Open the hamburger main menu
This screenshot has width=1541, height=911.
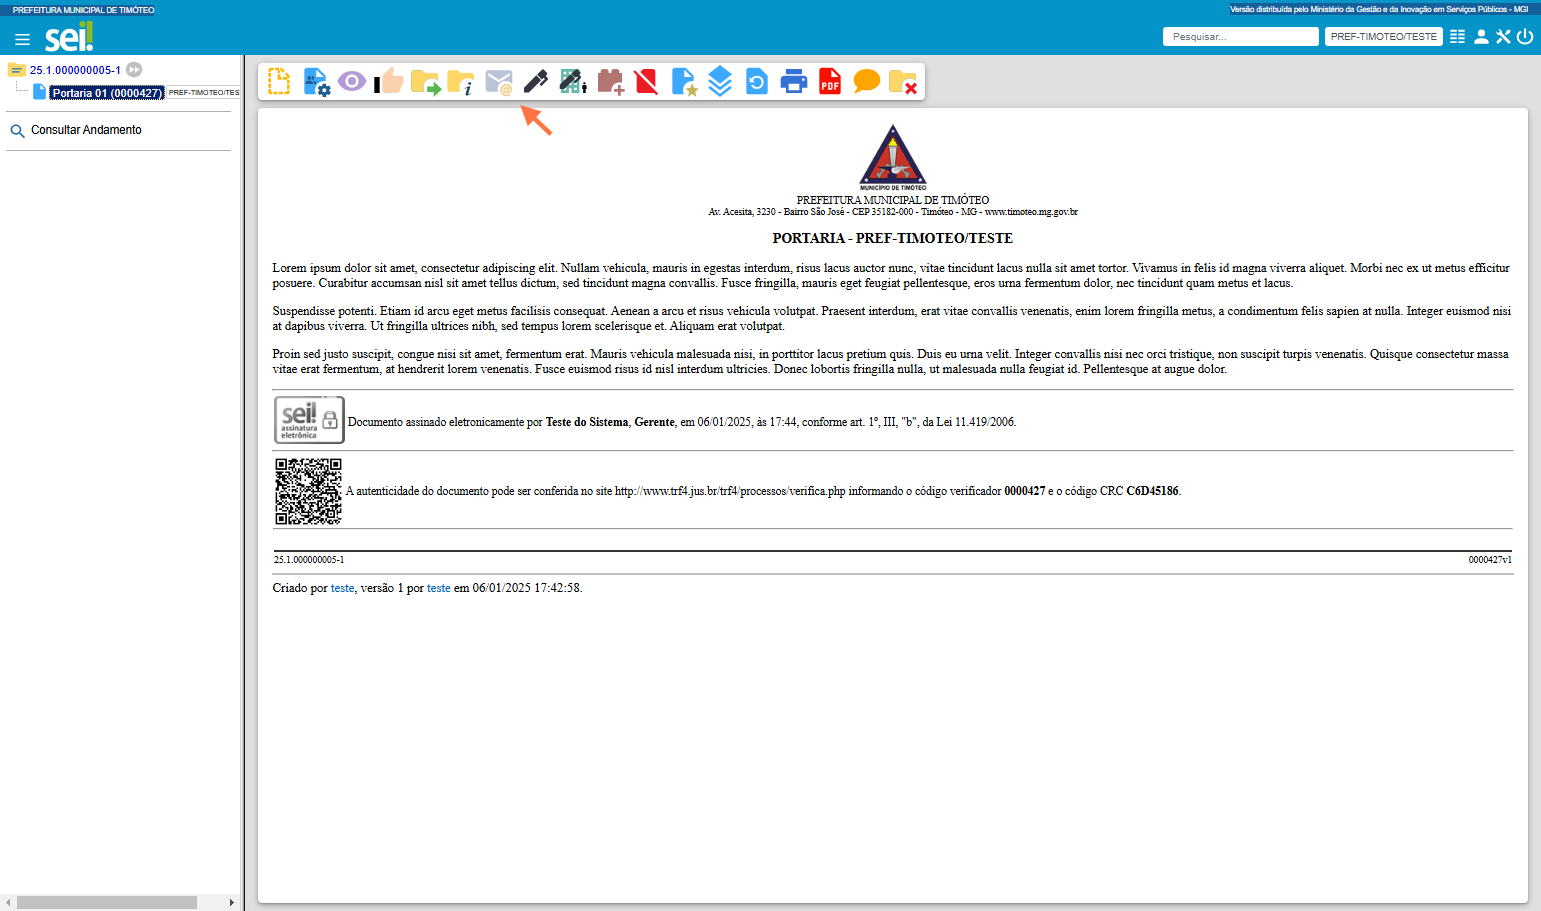(x=22, y=39)
